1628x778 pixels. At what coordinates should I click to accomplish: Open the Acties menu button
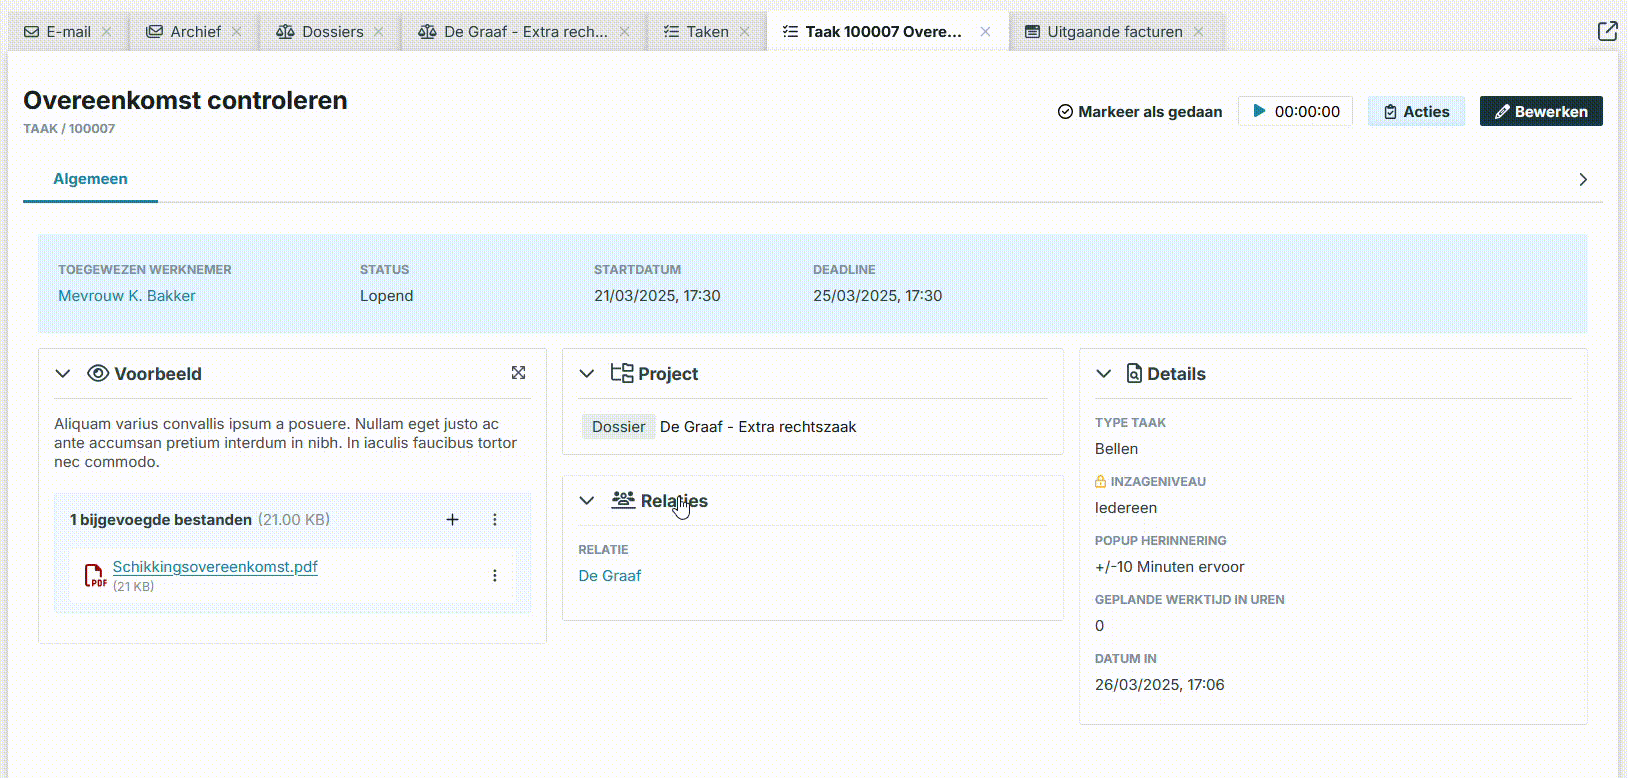[1416, 111]
